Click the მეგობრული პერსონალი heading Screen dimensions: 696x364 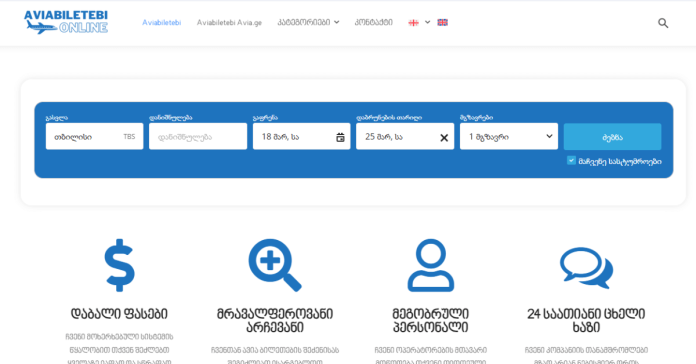(431, 320)
